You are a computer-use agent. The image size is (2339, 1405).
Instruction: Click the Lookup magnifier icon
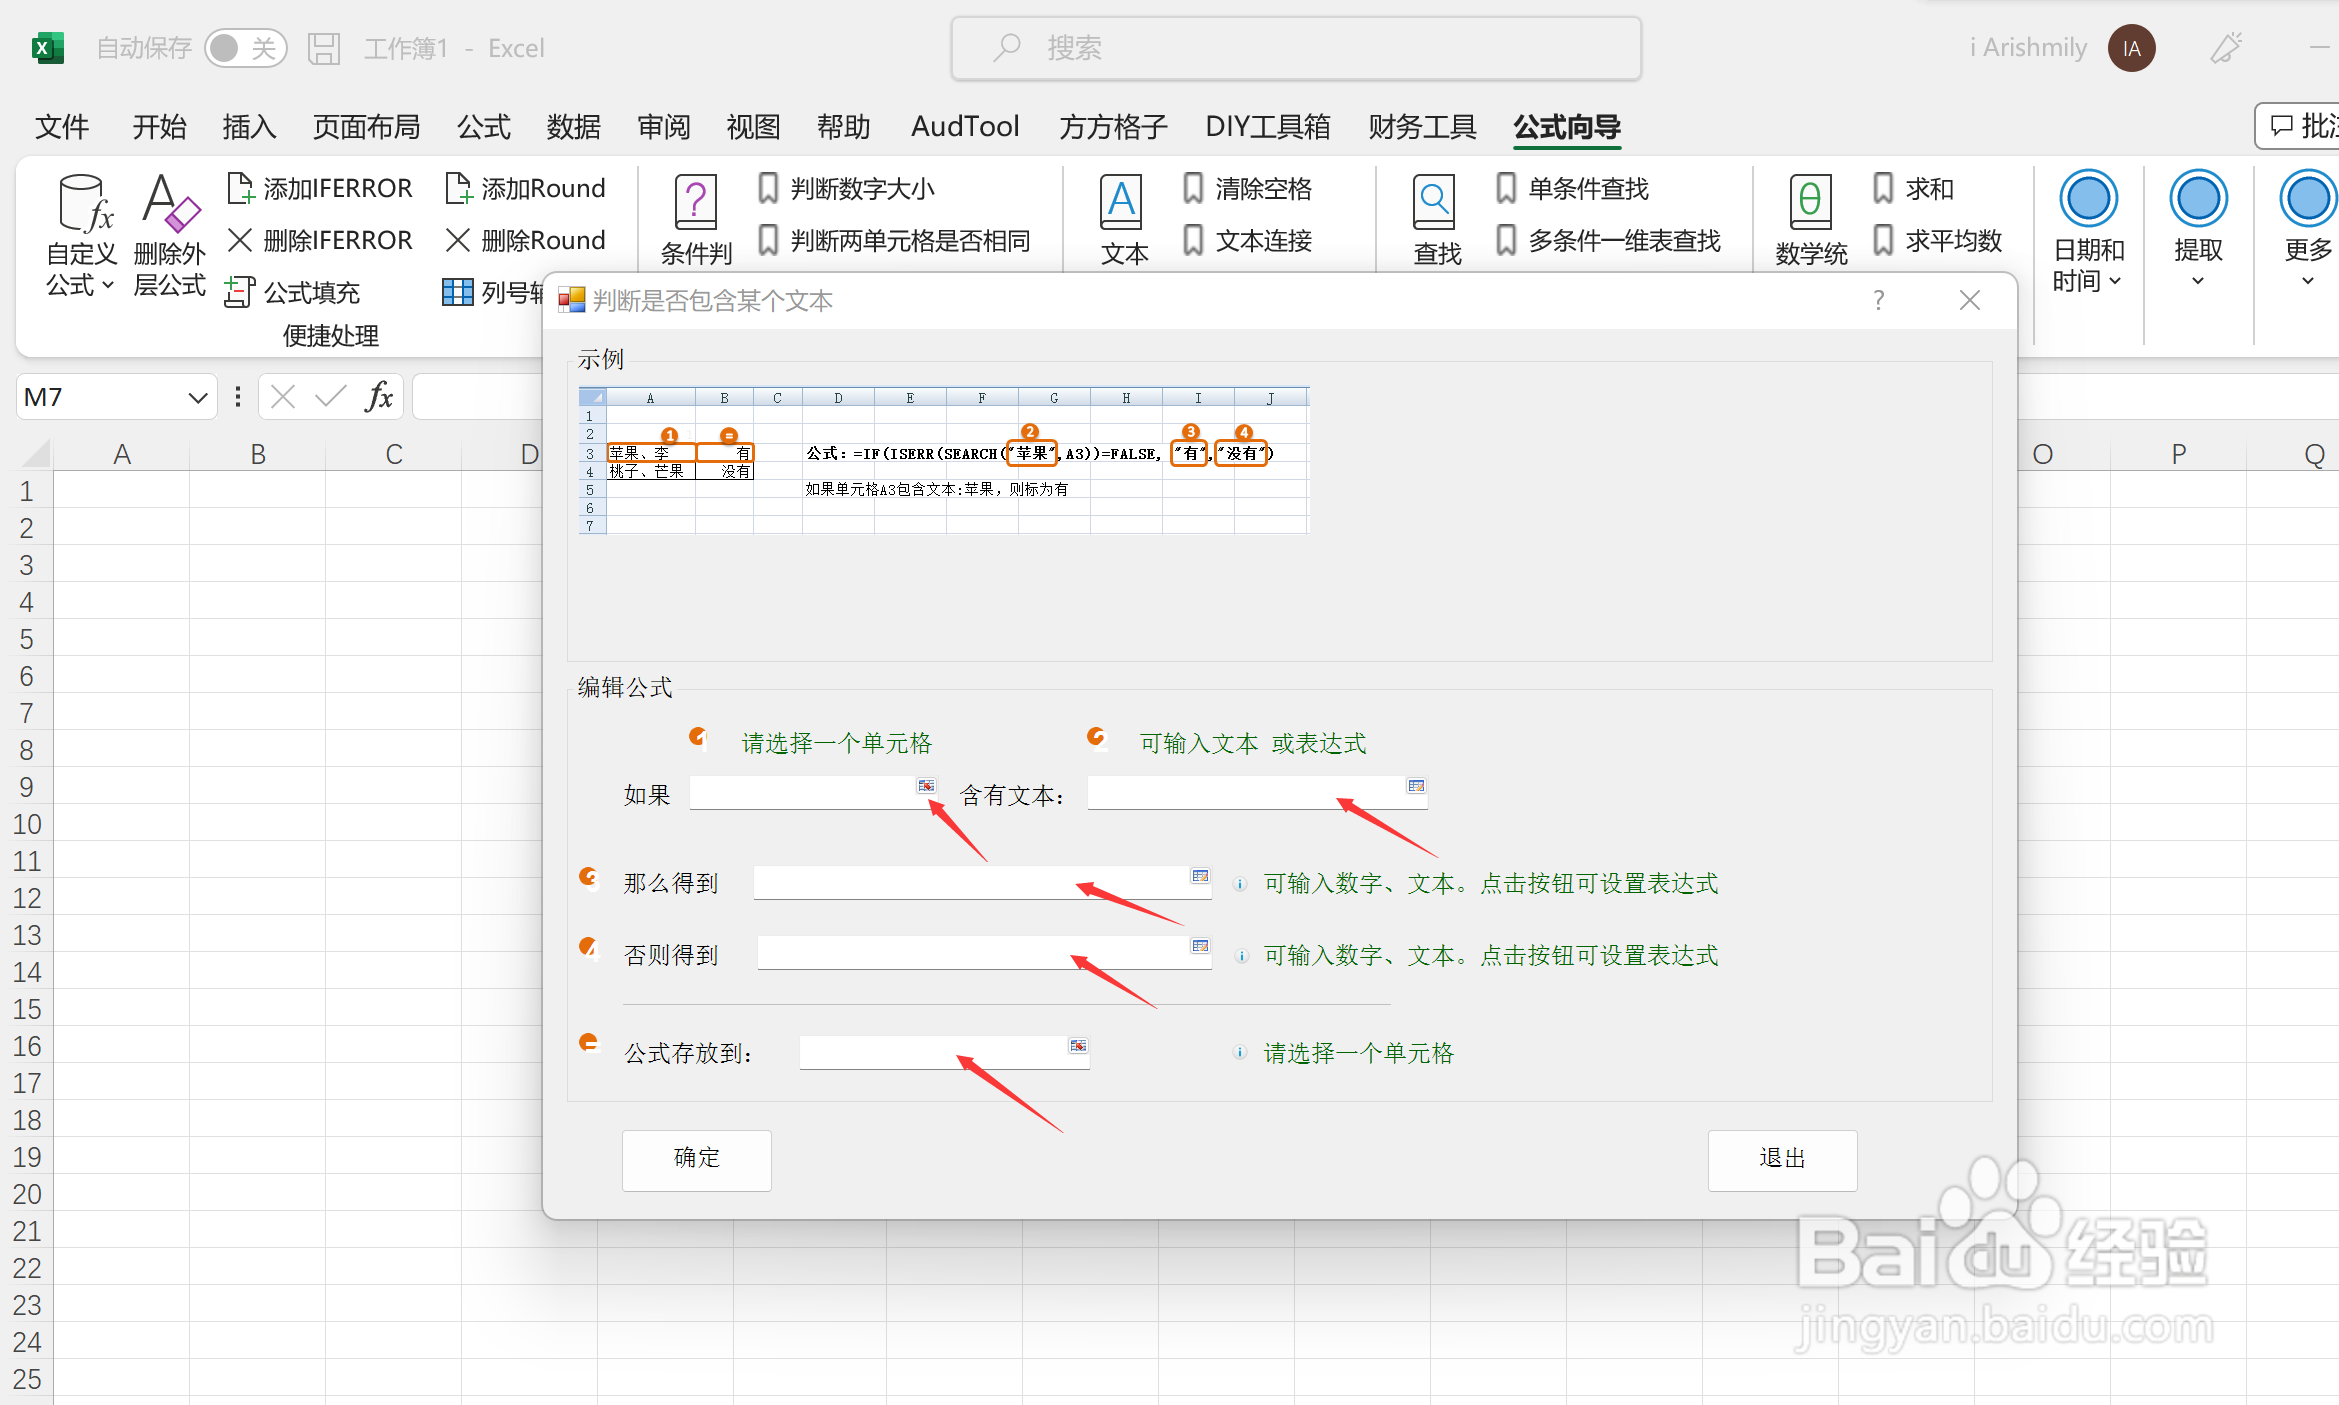[1434, 202]
